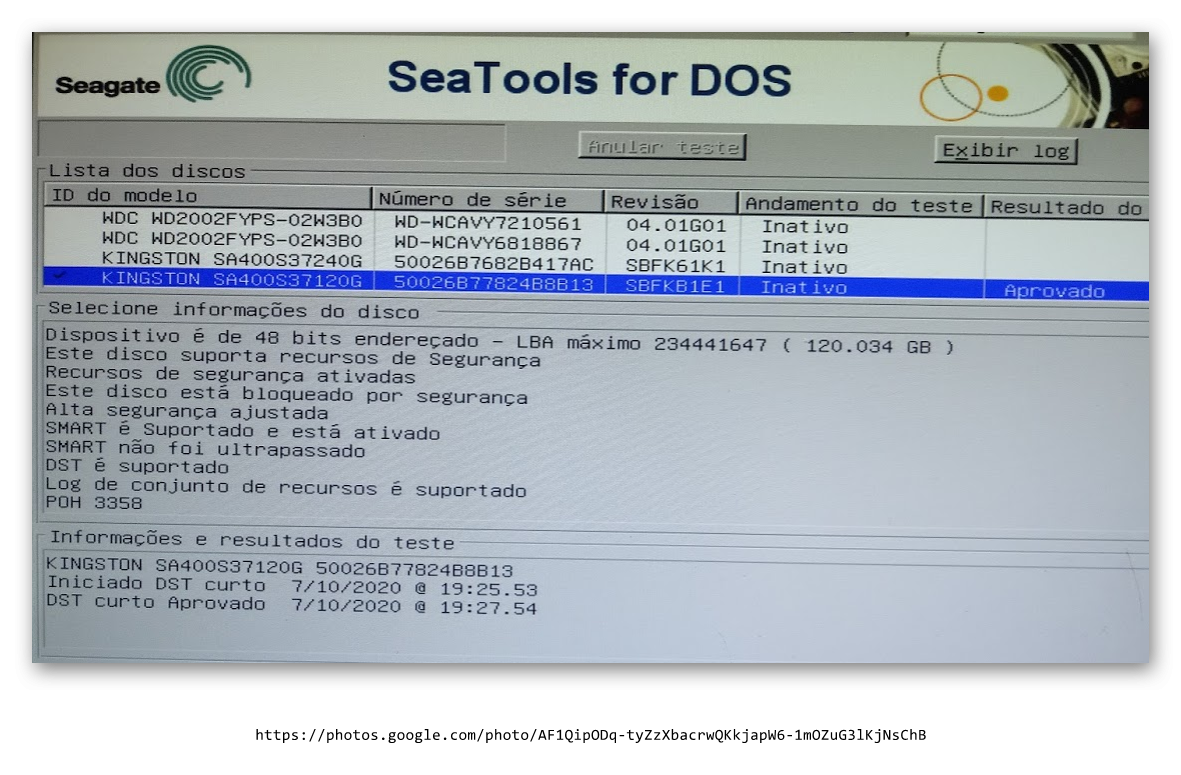
Task: Click the Revisão column header
Action: point(670,202)
